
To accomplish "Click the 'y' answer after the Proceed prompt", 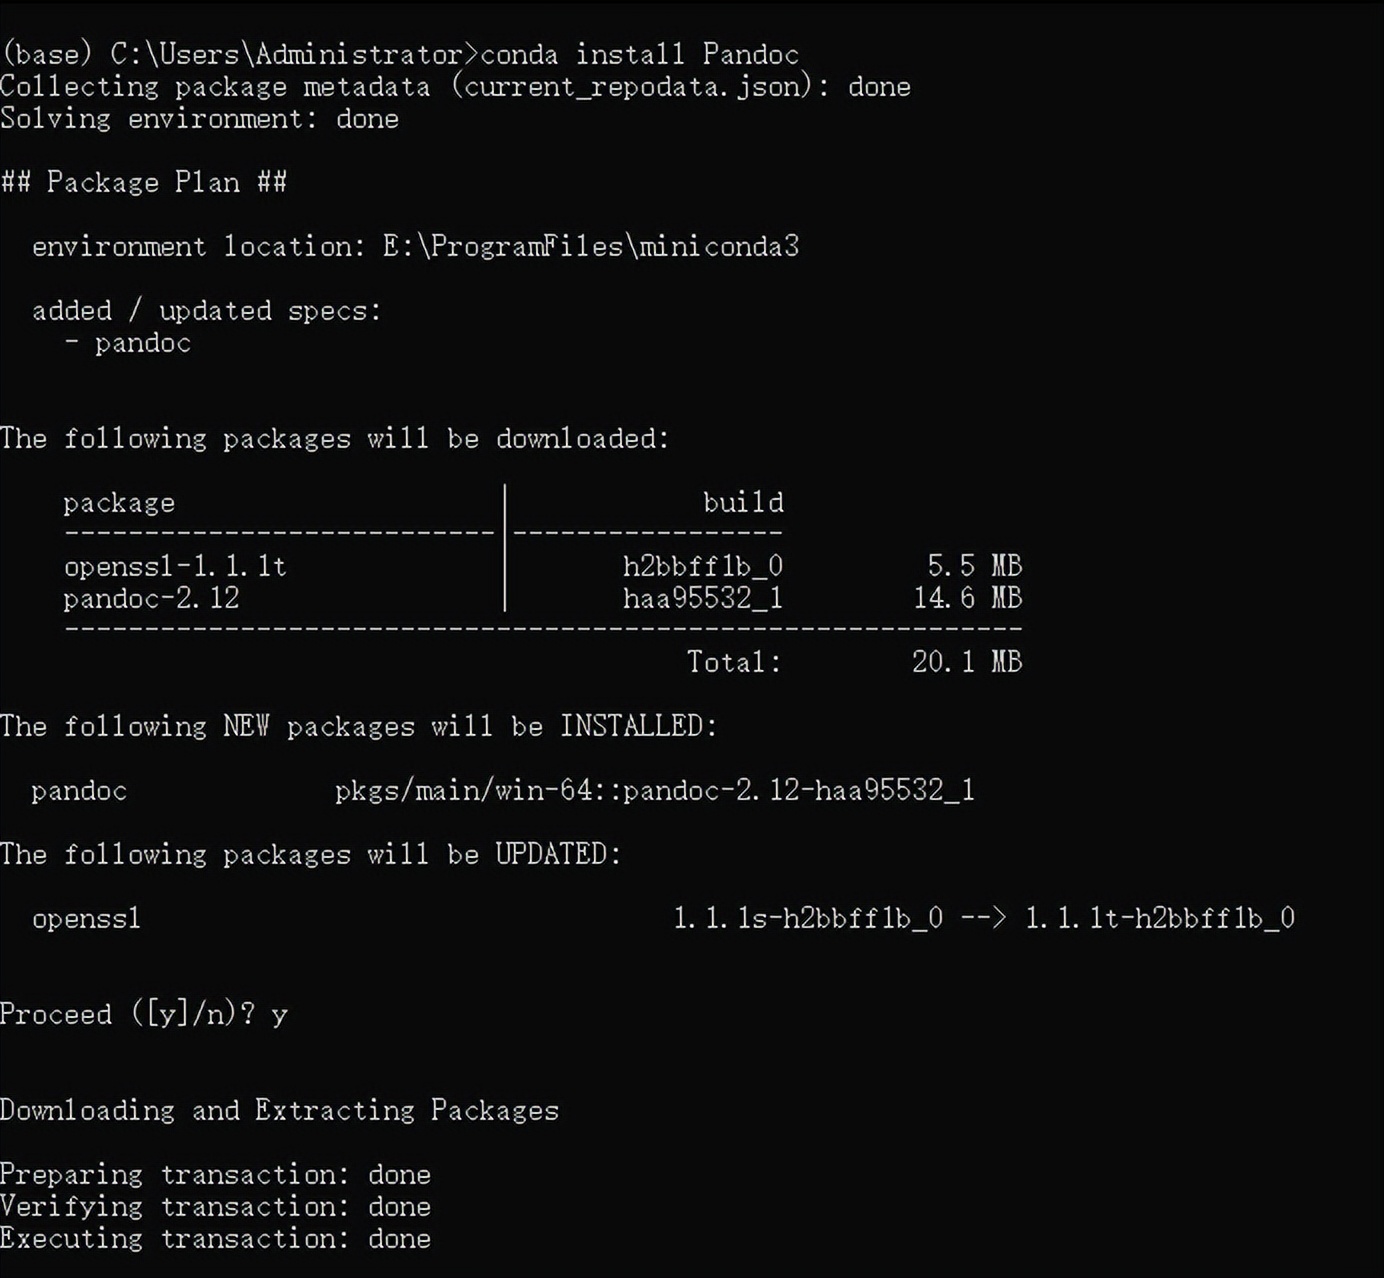I will click(x=279, y=1015).
